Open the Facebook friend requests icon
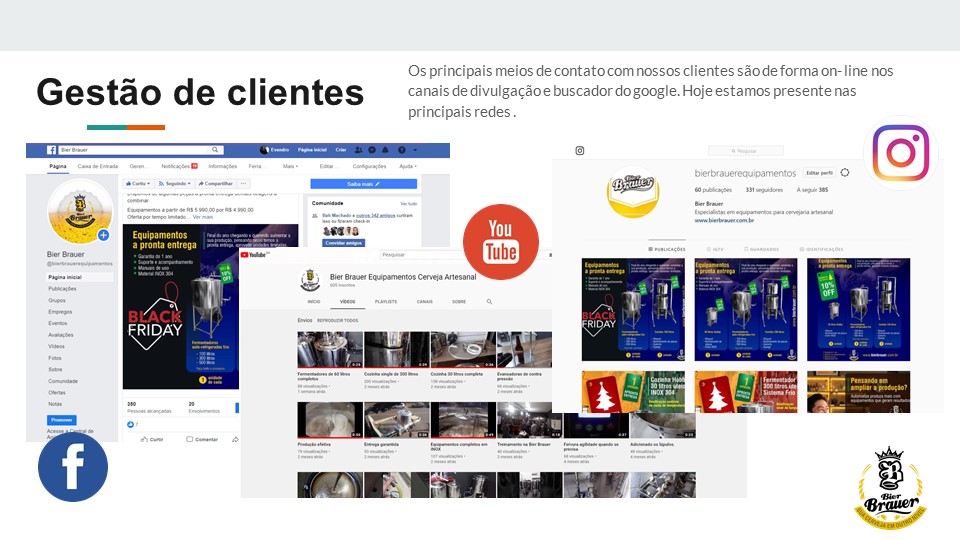Image resolution: width=960 pixels, height=540 pixels. click(359, 149)
